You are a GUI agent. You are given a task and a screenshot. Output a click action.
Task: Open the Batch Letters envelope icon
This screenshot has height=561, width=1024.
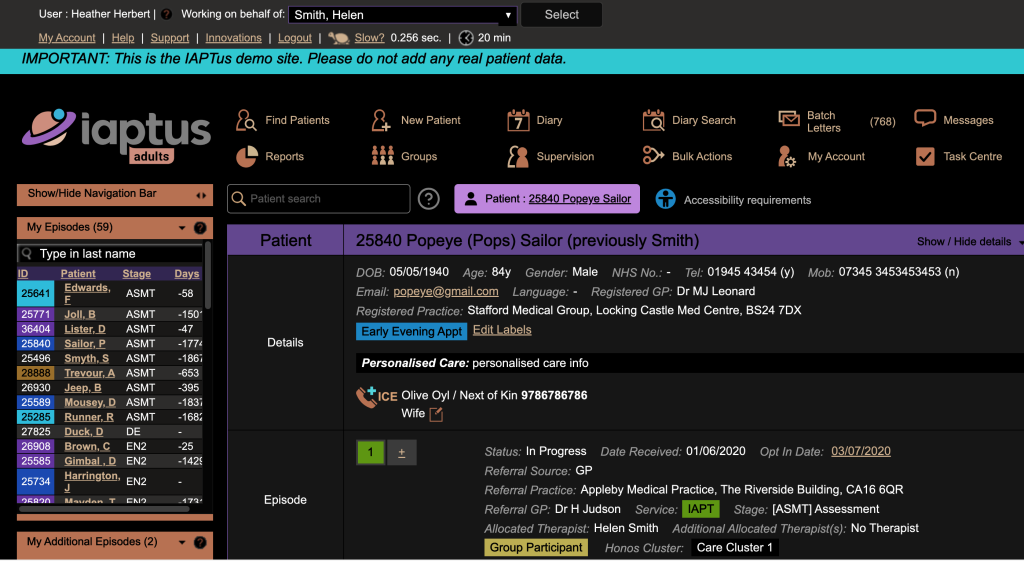click(789, 119)
